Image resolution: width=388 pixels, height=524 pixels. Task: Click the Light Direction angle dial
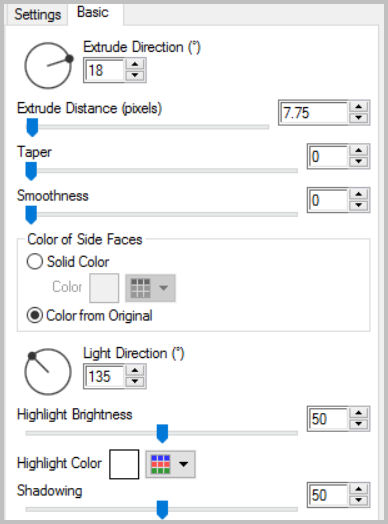click(x=48, y=372)
